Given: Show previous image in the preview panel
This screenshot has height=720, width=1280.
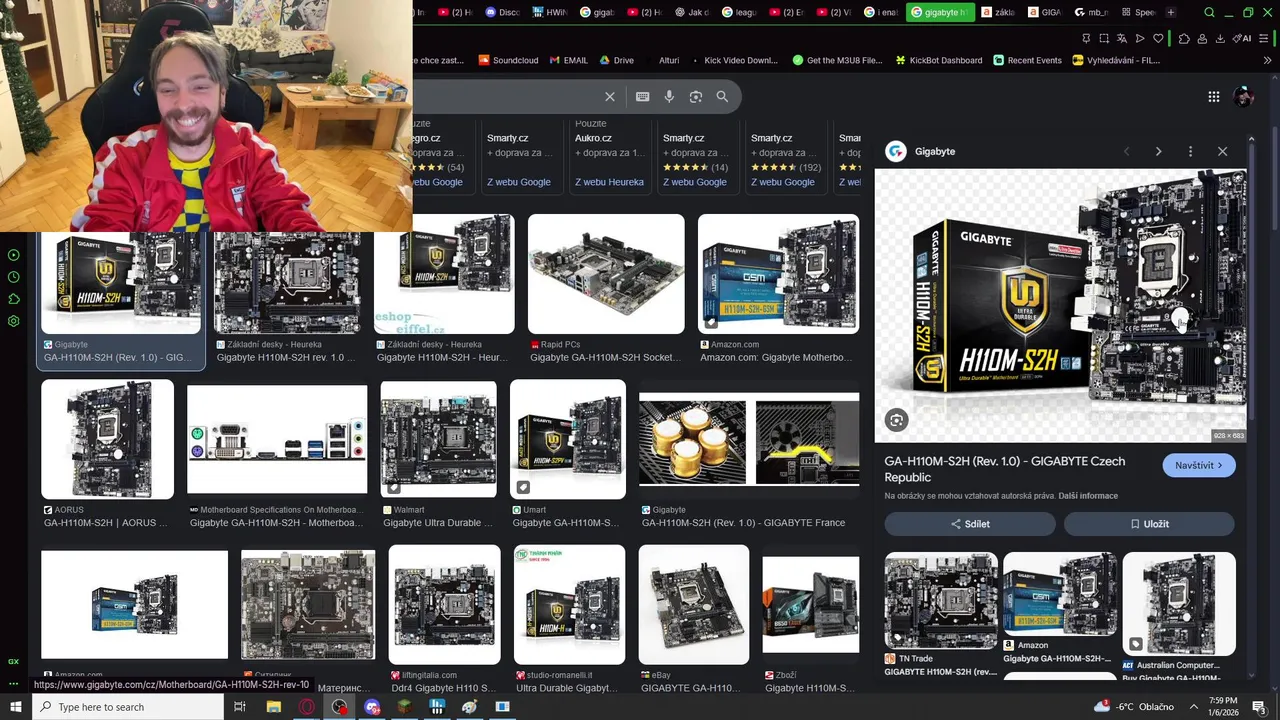Looking at the screenshot, I should point(1127,151).
